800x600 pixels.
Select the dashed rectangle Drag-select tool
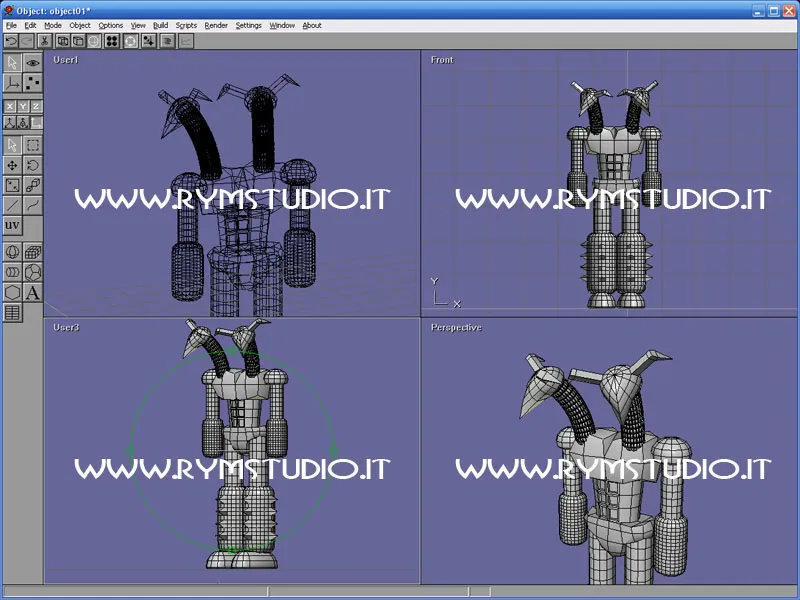[33, 145]
